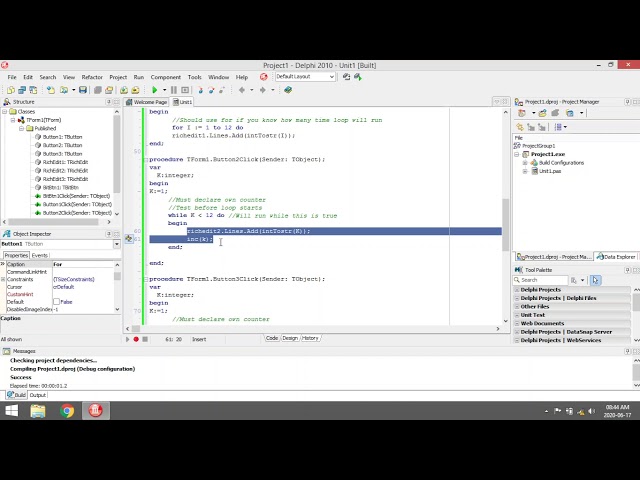Switch to the Welcome Page tab

point(147,102)
